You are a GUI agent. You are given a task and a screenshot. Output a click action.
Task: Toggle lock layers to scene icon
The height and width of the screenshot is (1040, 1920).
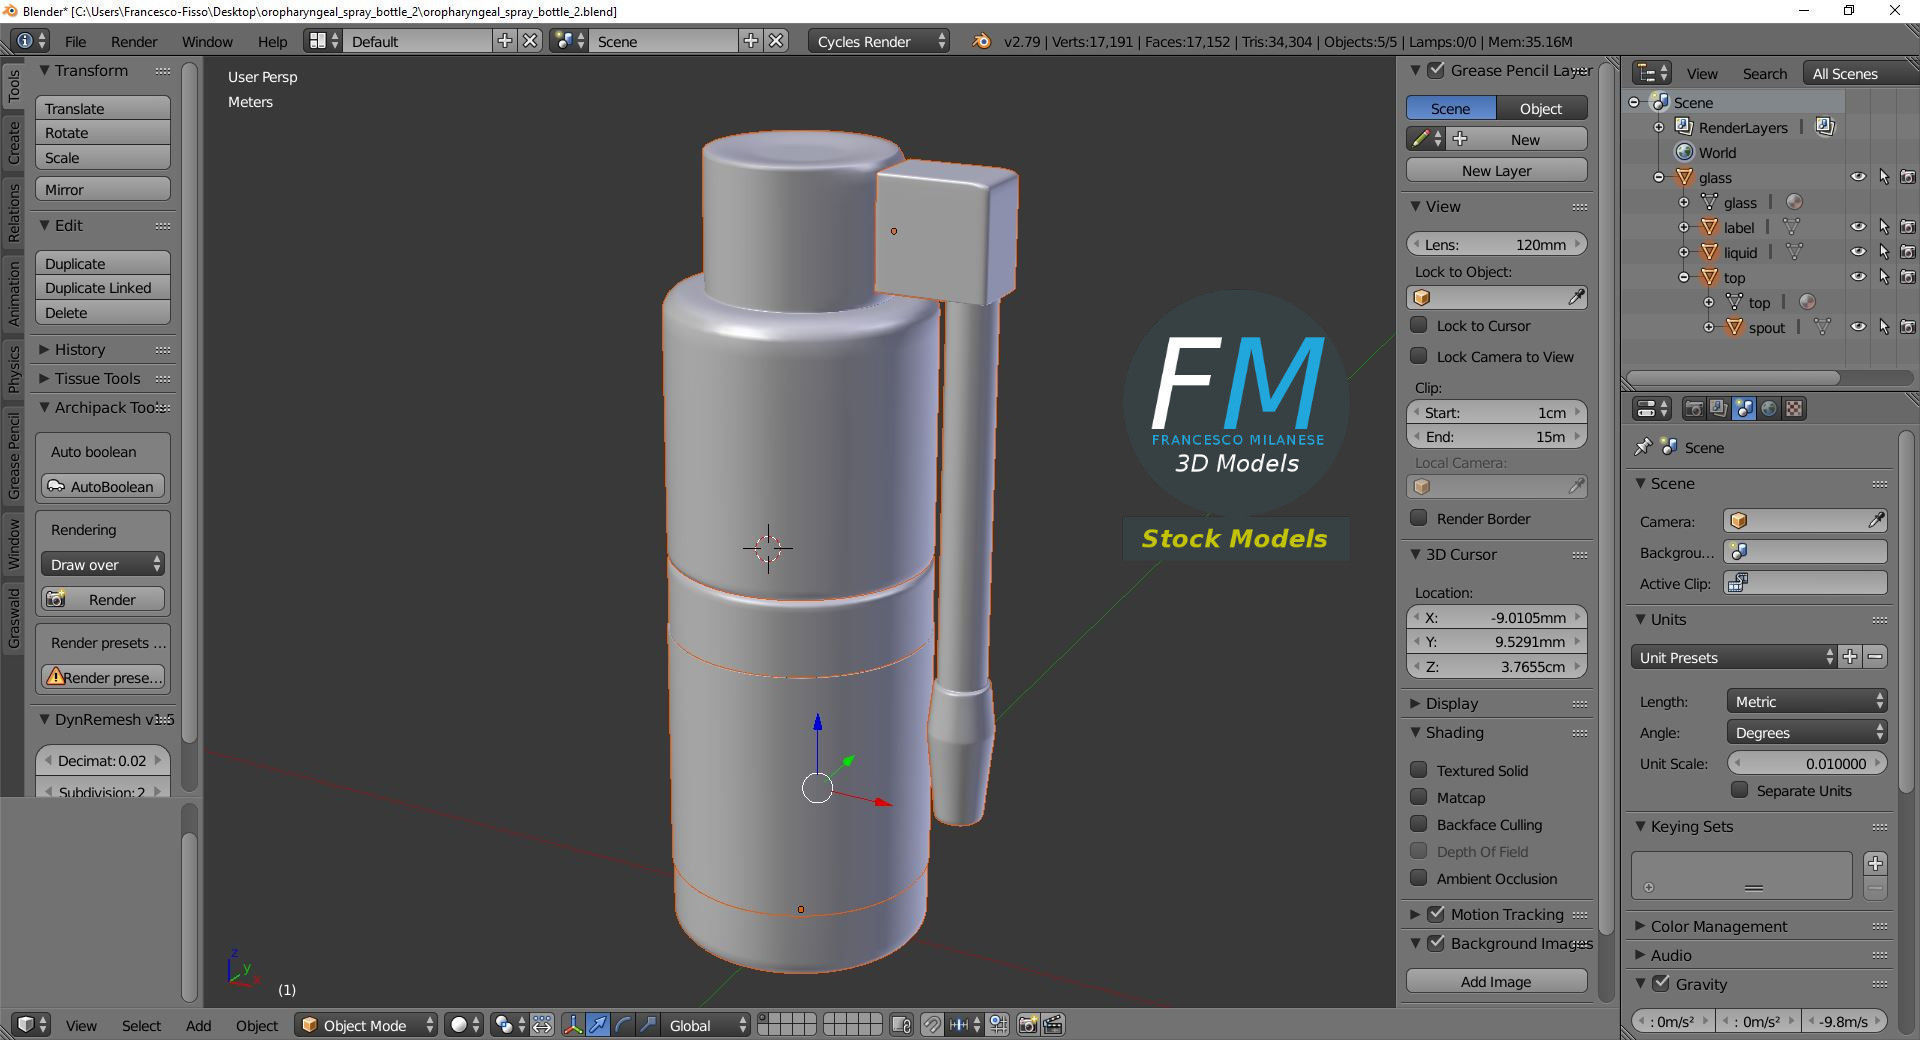(x=901, y=1024)
